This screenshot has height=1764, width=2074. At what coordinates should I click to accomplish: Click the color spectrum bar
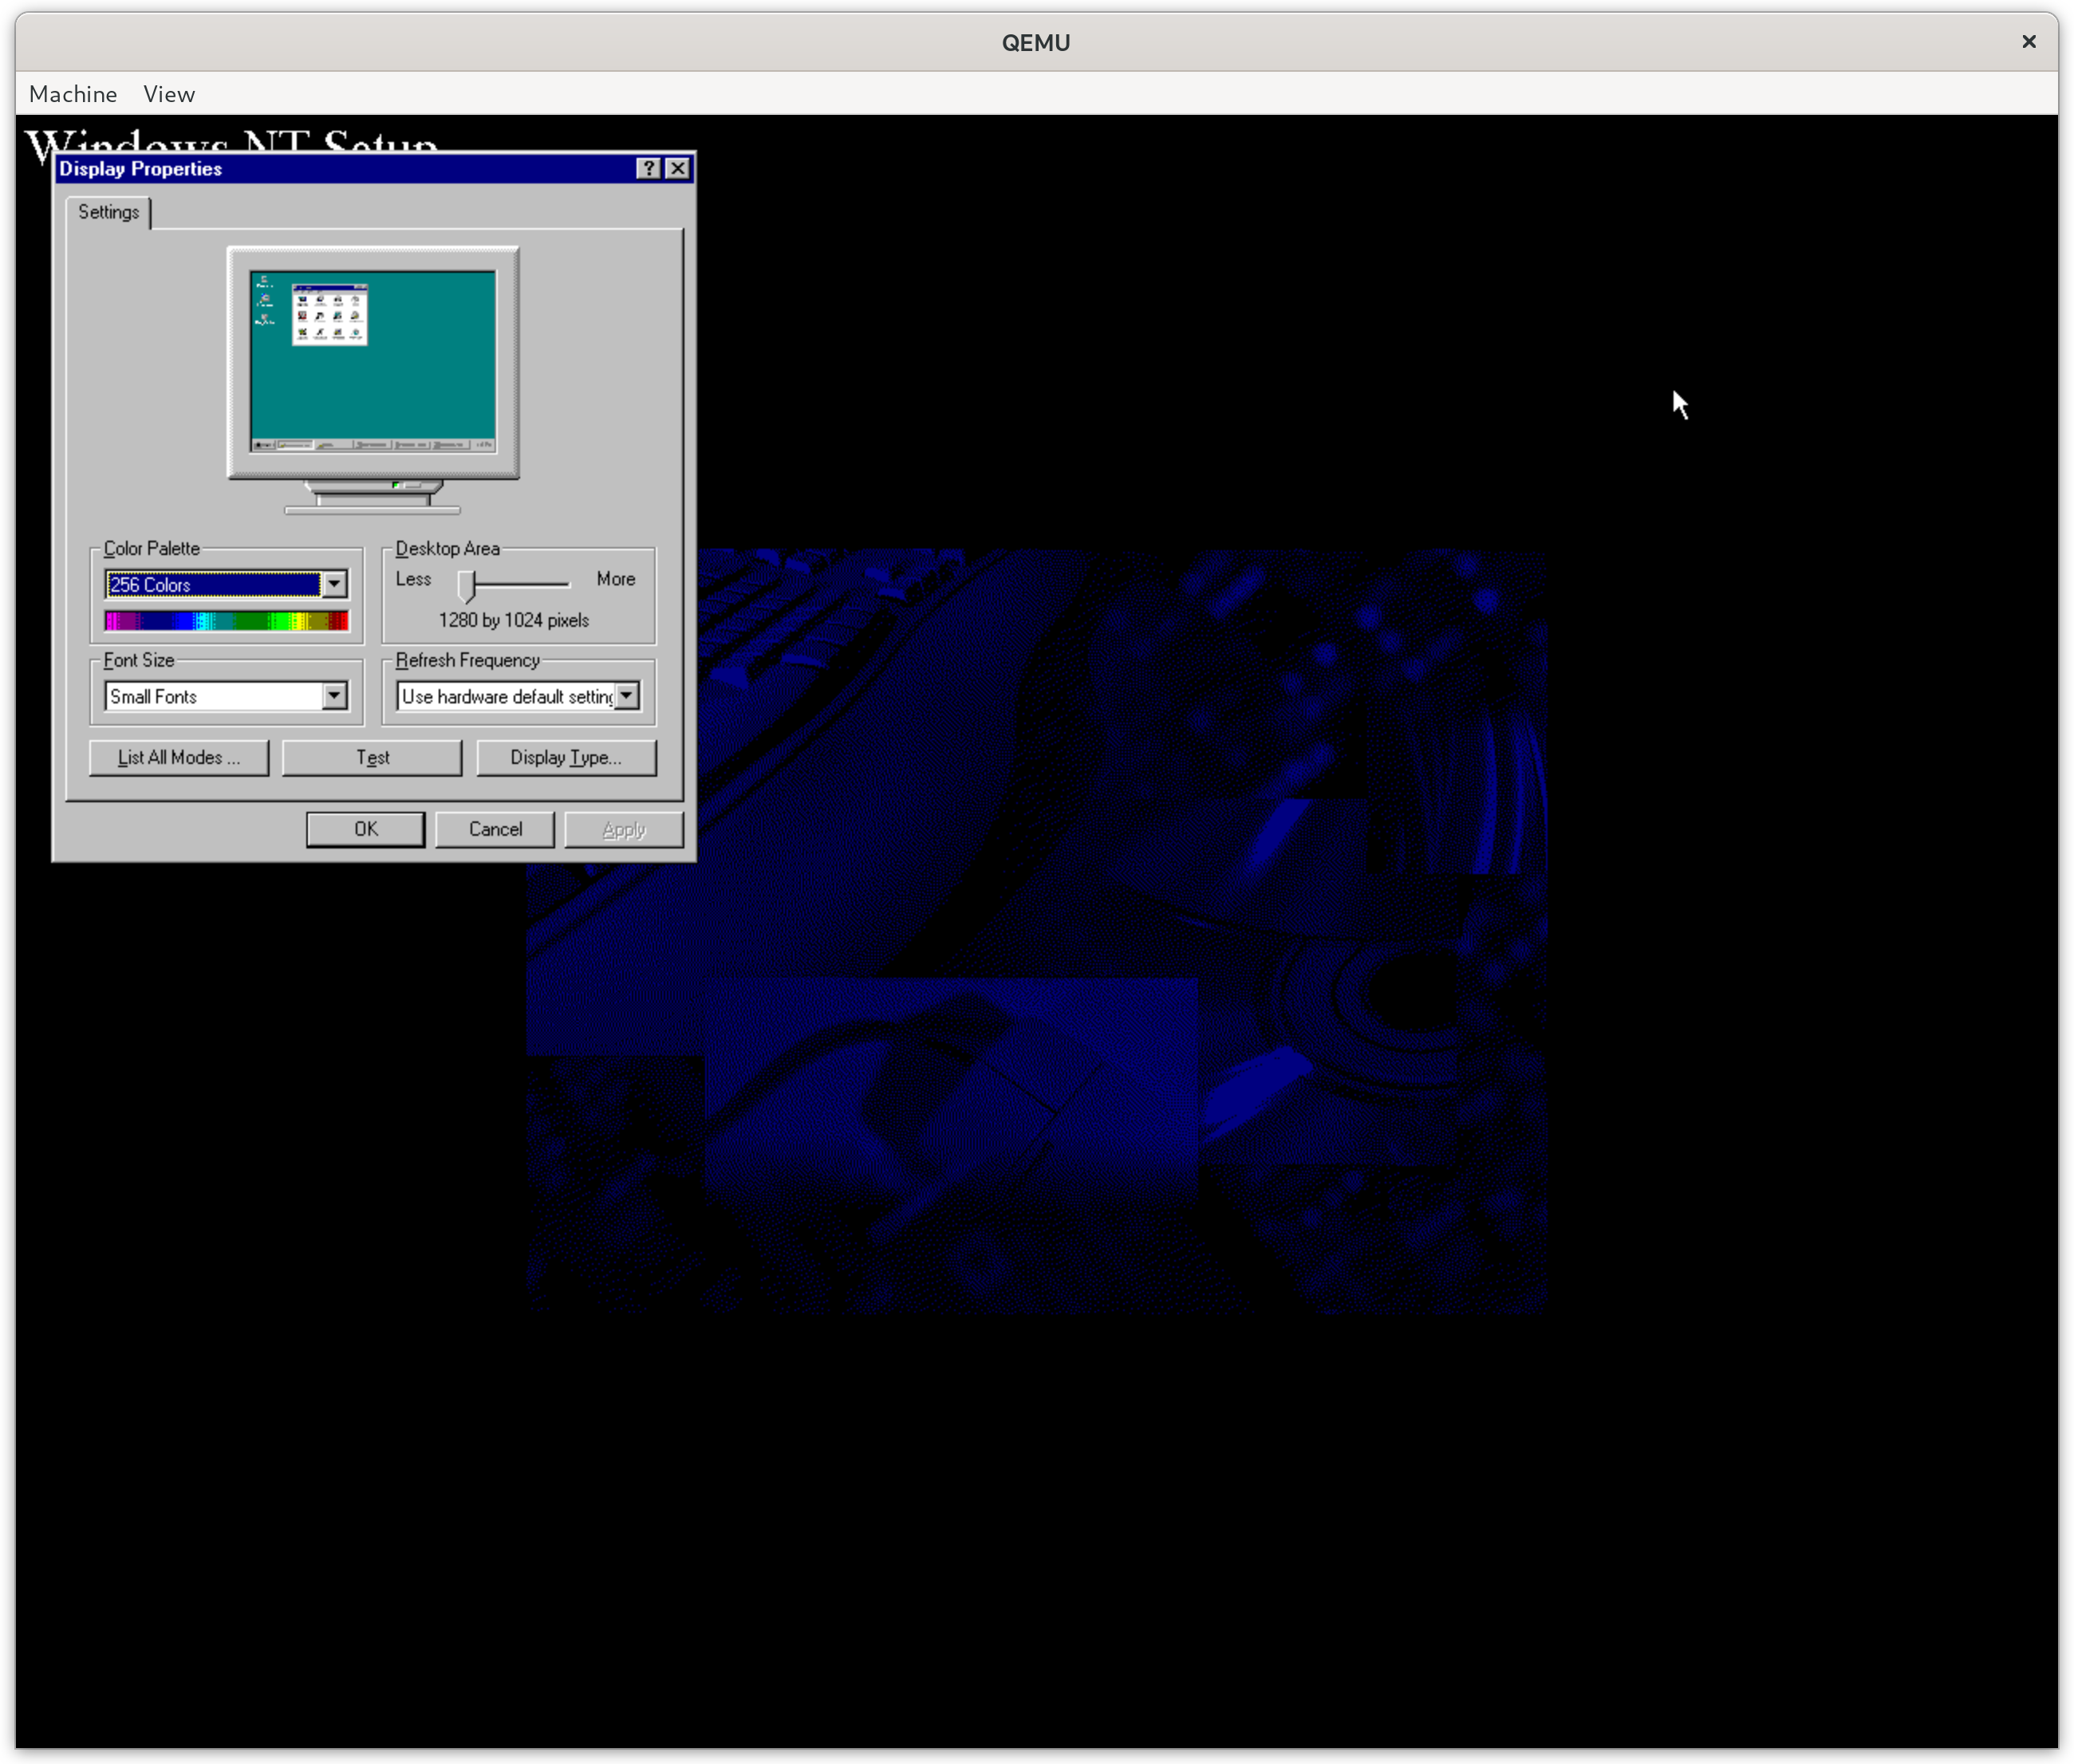226,621
